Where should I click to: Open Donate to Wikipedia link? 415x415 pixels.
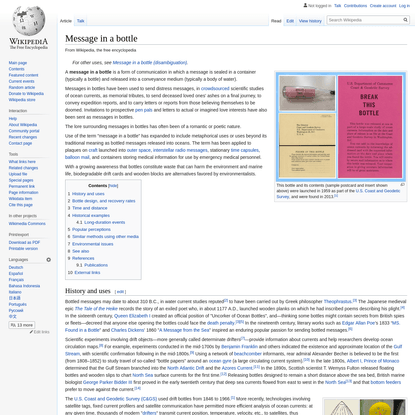[x=26, y=94]
